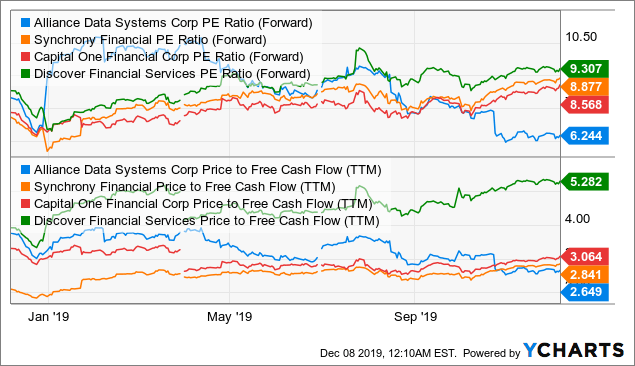Select the green 5.282 value flag
Screen dimensions: 635x366
585,182
